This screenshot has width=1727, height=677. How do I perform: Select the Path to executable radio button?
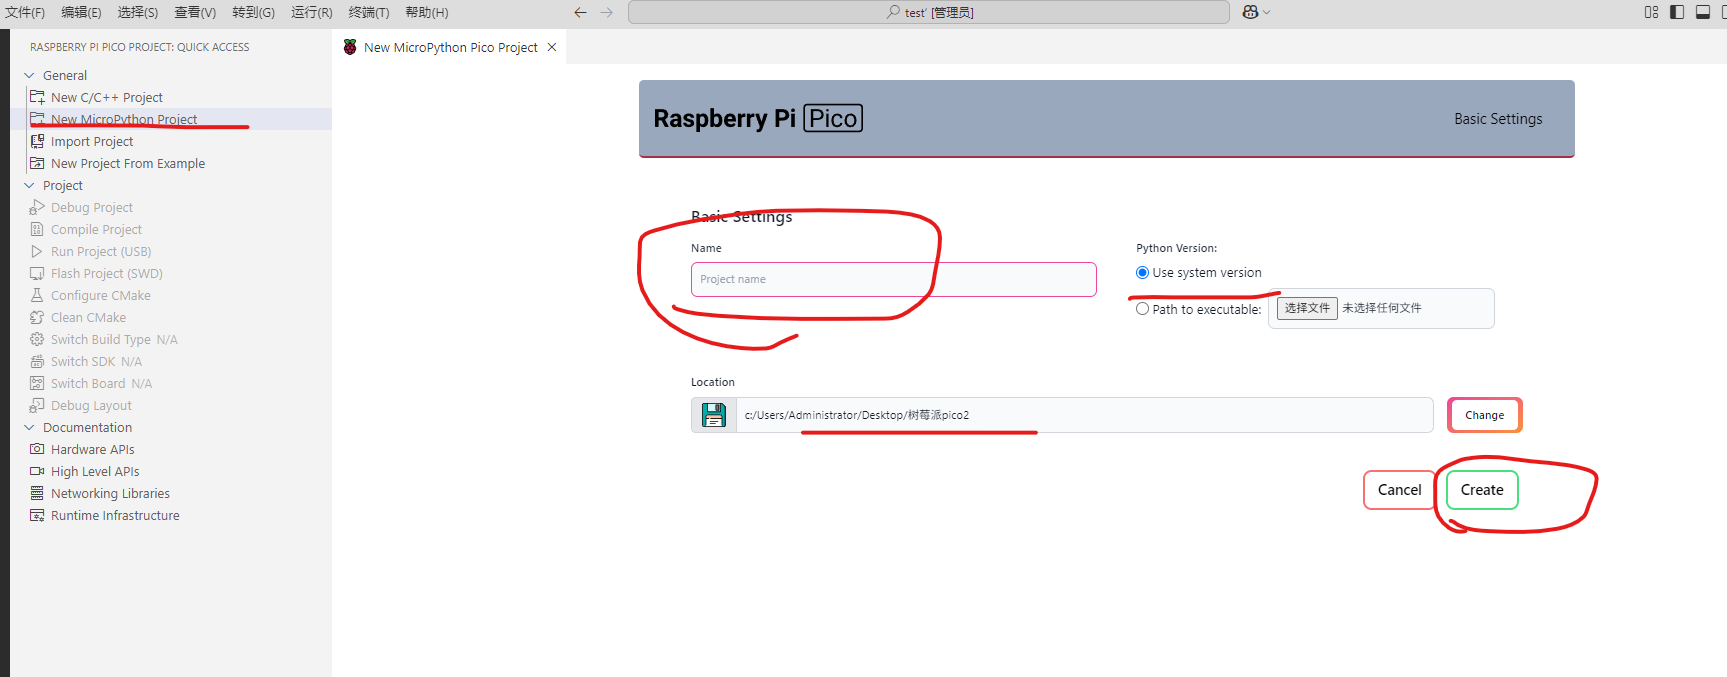pyautogui.click(x=1142, y=309)
